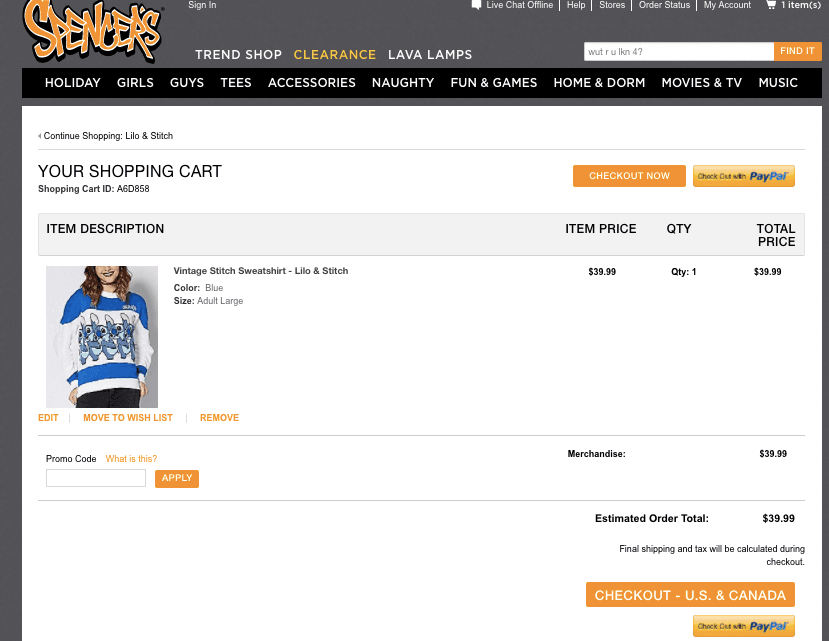829x641 pixels.
Task: Select the Lava Lamps link
Action: tap(430, 54)
